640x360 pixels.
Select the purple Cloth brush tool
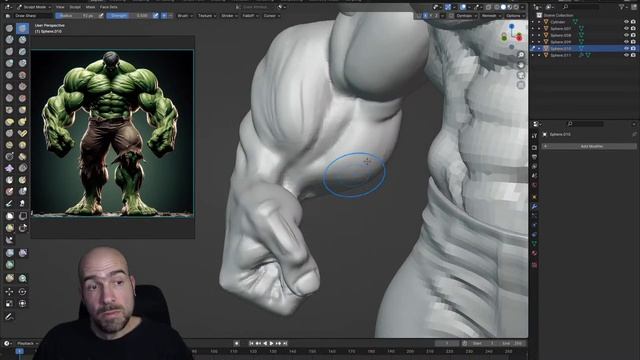[x=9, y=168]
